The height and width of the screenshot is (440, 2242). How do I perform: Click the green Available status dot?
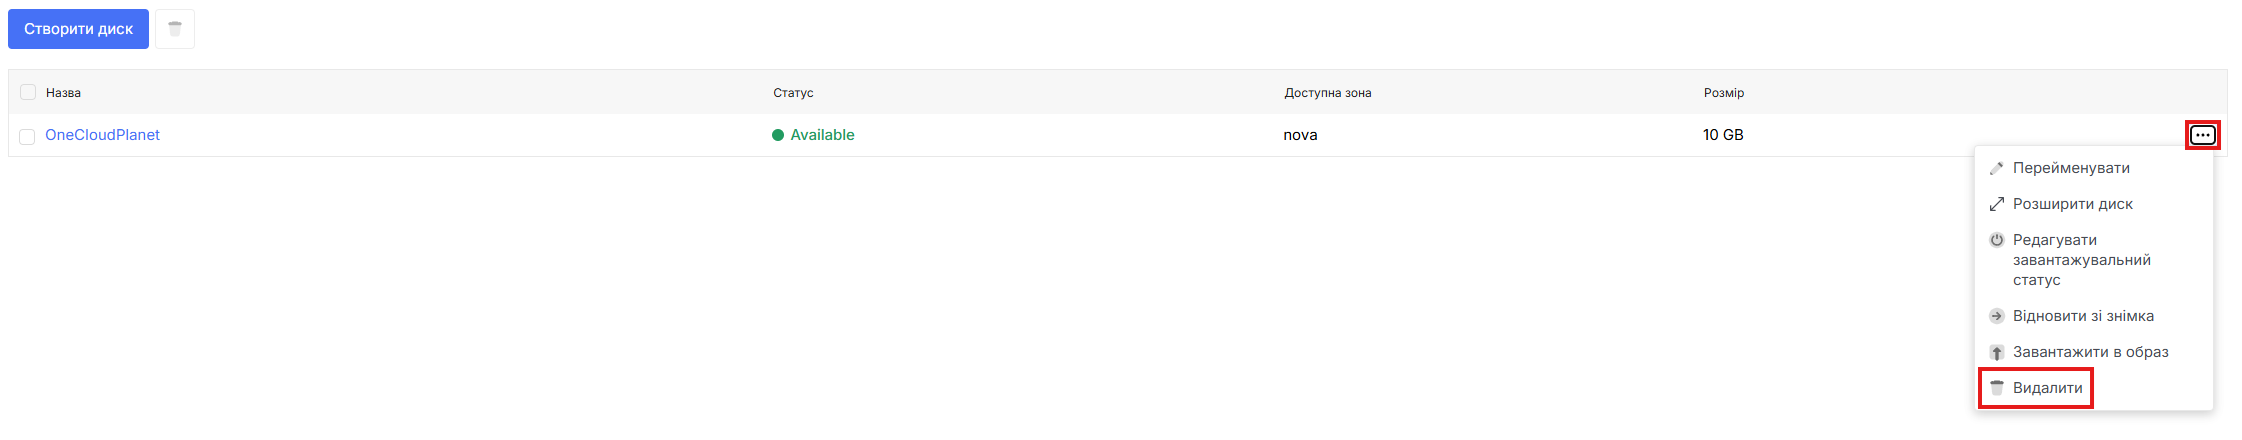coord(778,135)
